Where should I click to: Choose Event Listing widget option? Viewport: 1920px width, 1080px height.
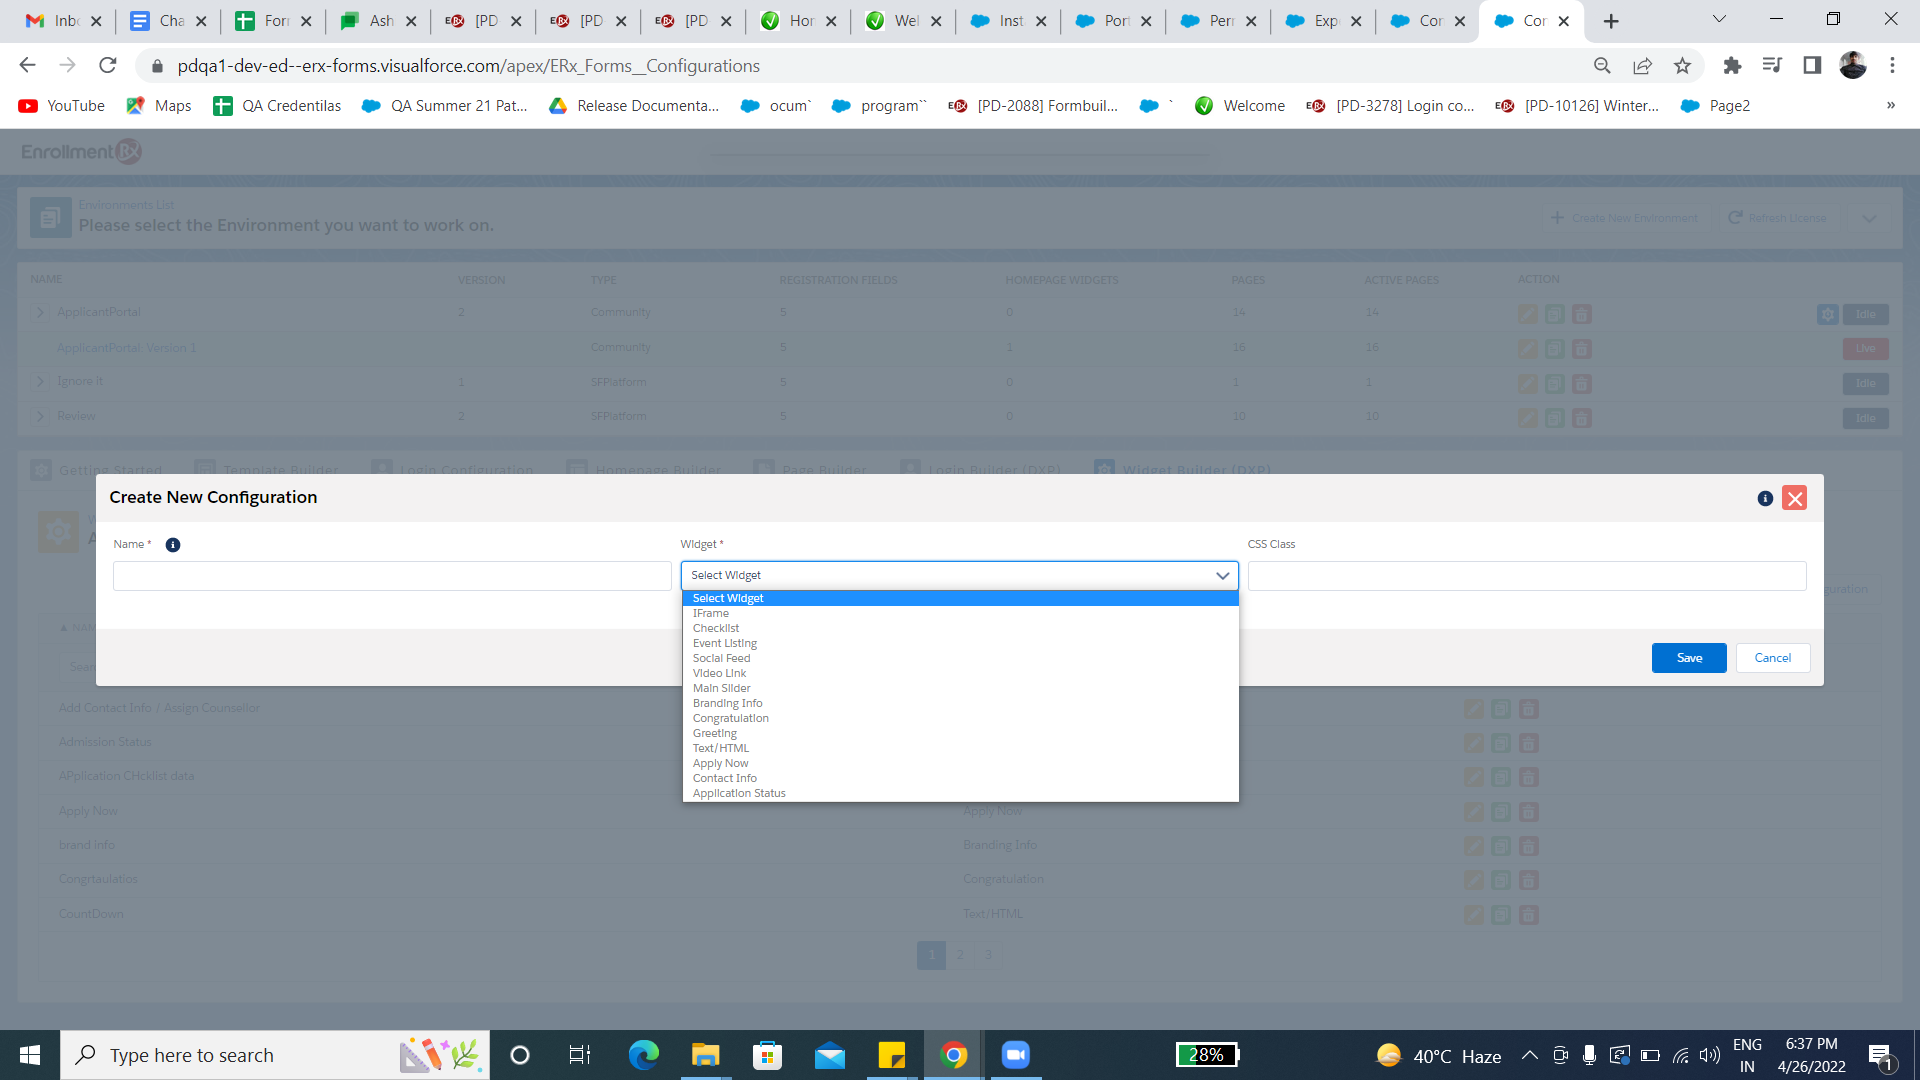point(725,643)
